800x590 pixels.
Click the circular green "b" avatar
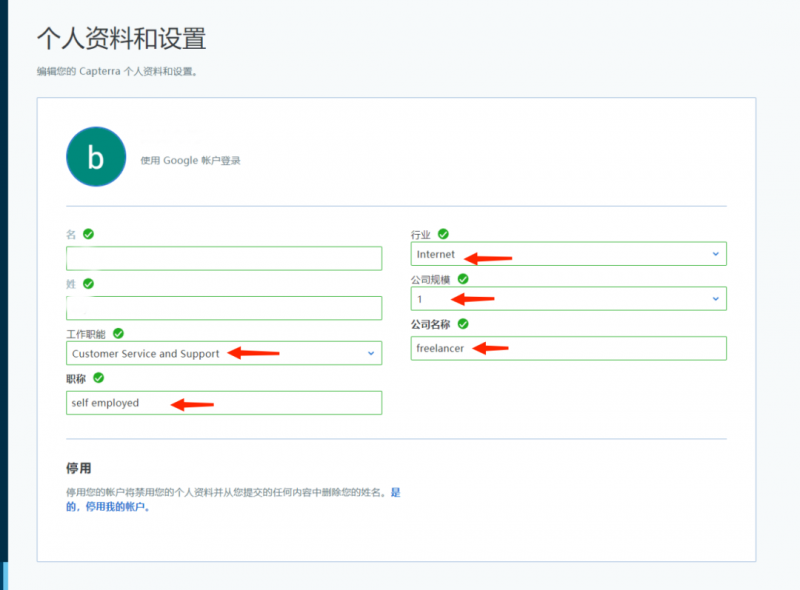tap(95, 156)
